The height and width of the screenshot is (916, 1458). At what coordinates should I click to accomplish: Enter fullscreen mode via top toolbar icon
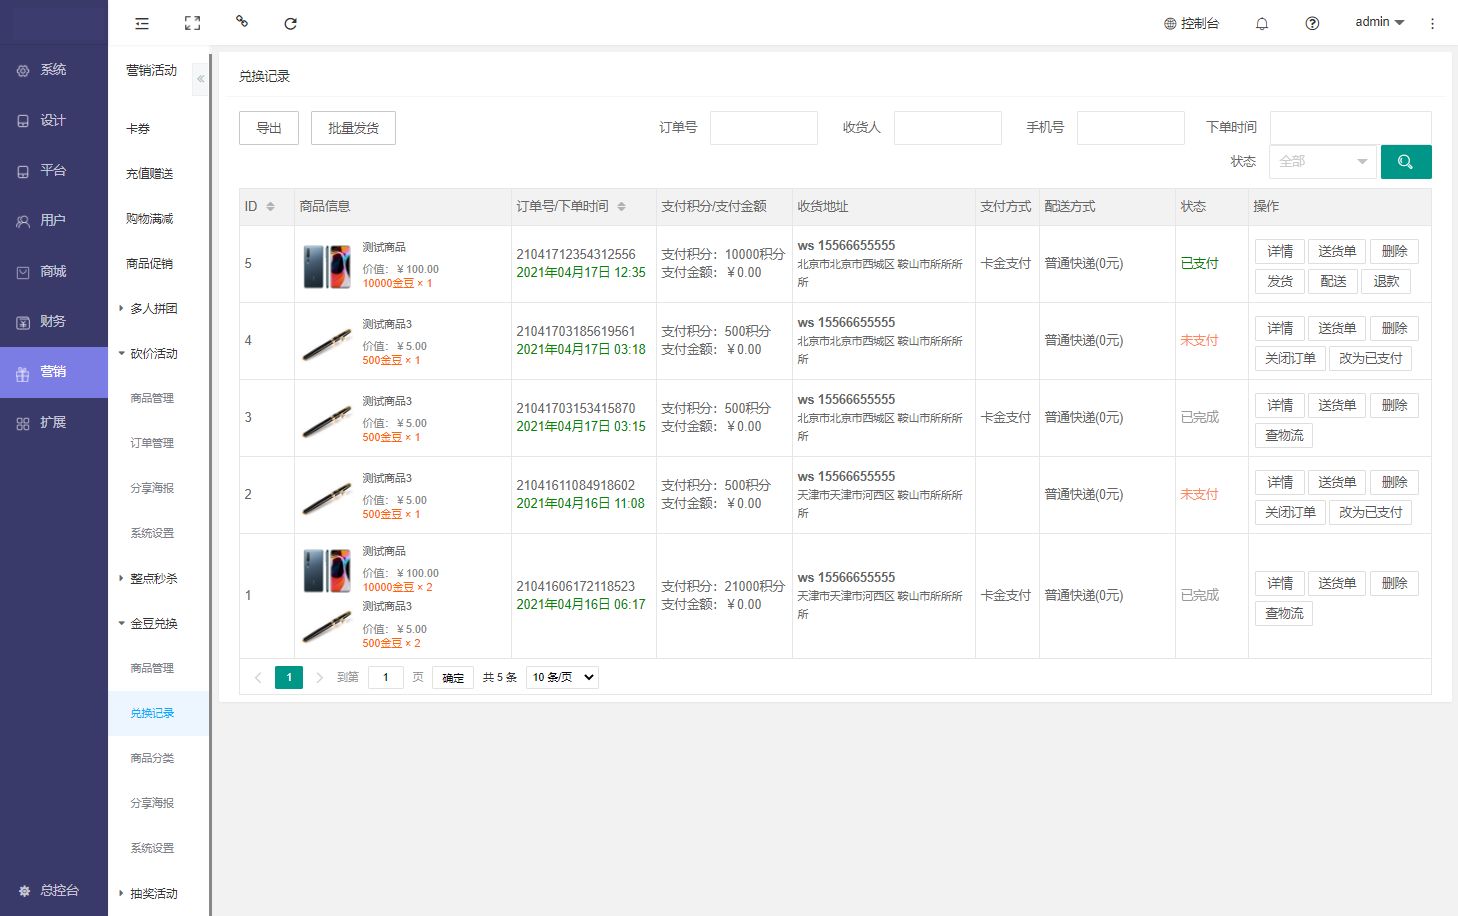[192, 23]
